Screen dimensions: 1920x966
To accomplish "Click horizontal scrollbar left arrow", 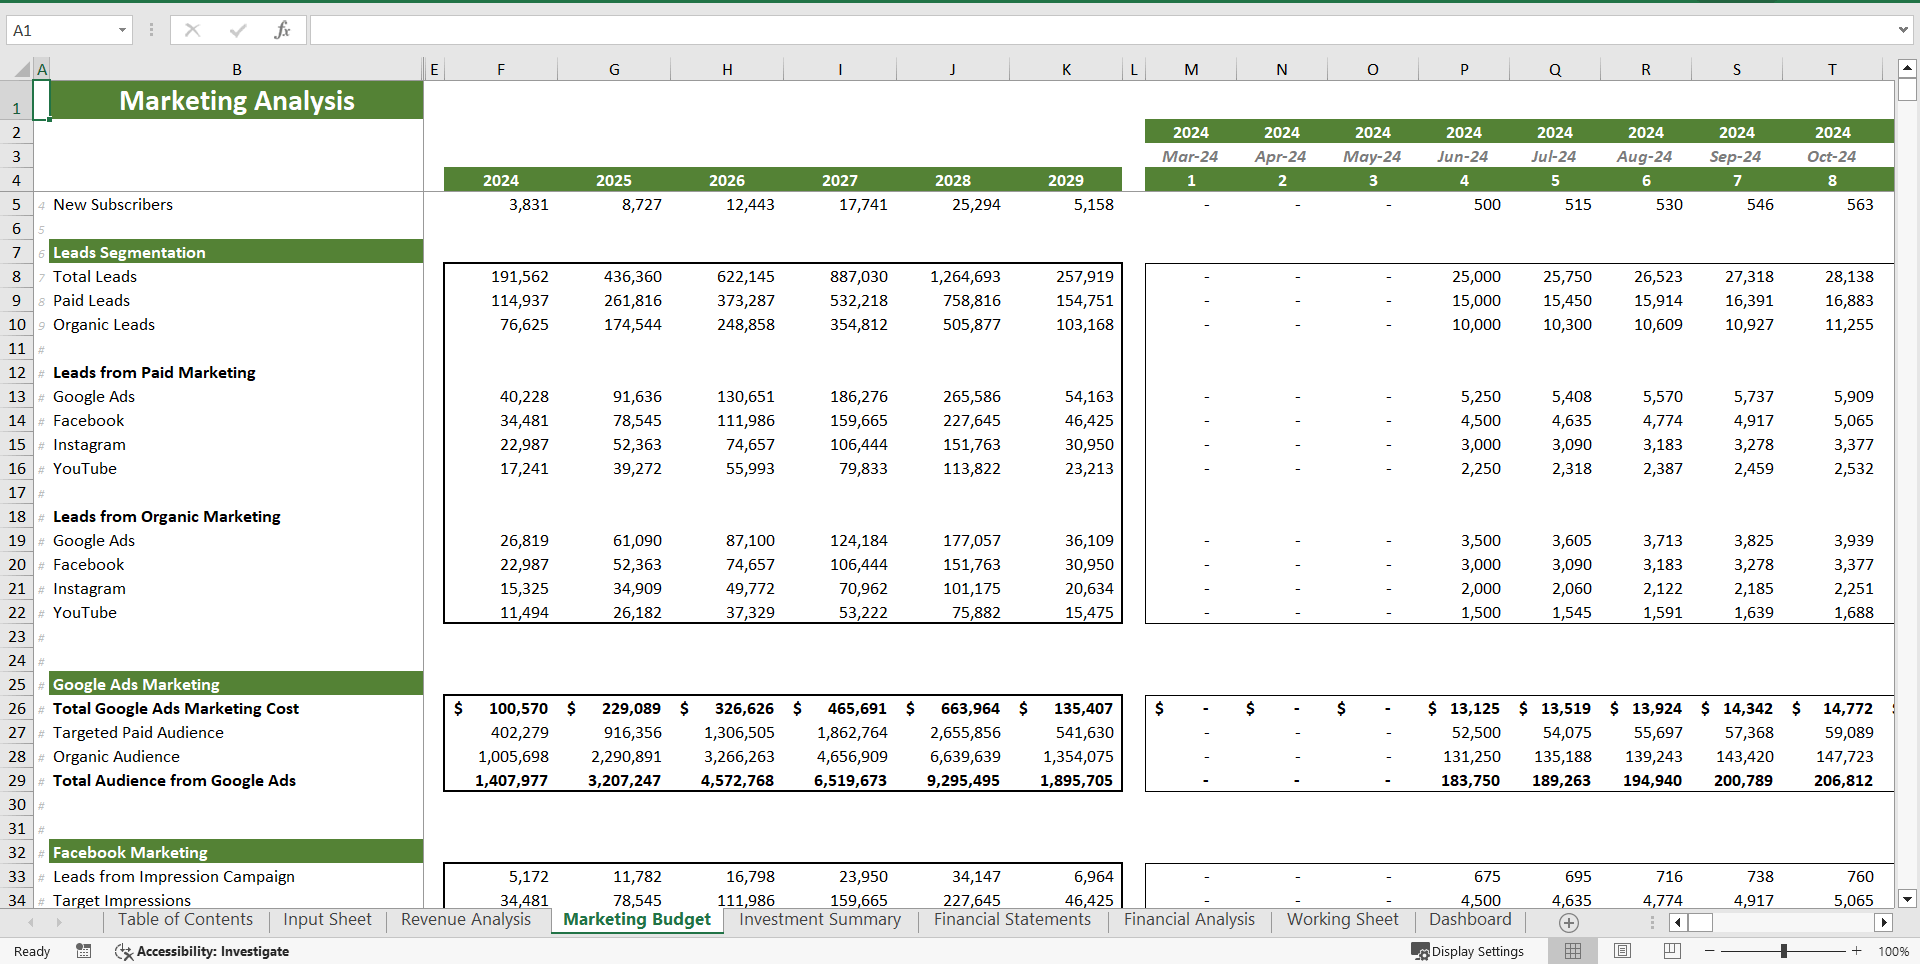I will click(x=1678, y=922).
